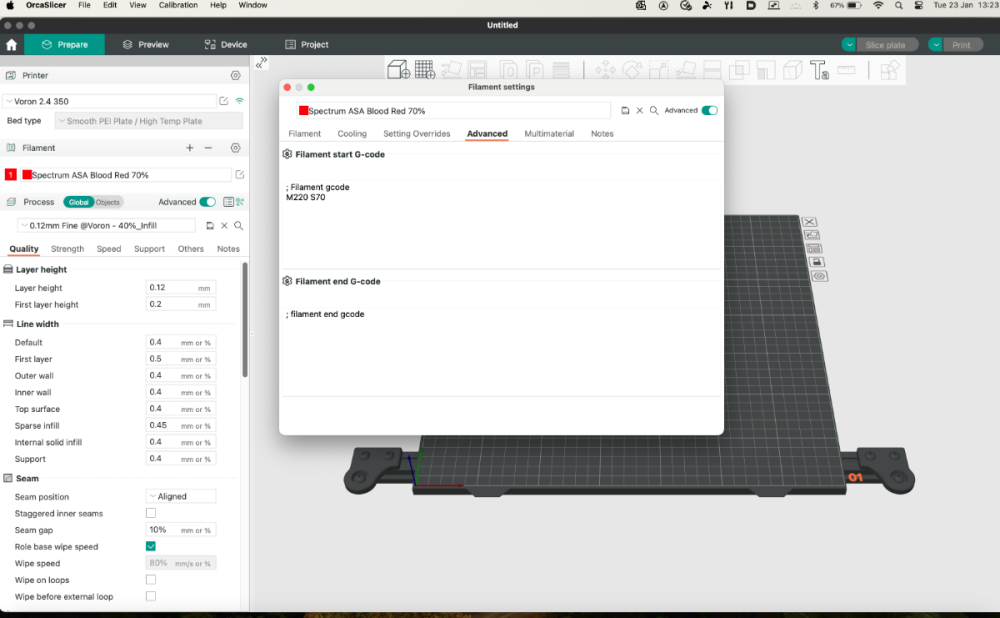Click the Add object cube icon

coord(399,70)
